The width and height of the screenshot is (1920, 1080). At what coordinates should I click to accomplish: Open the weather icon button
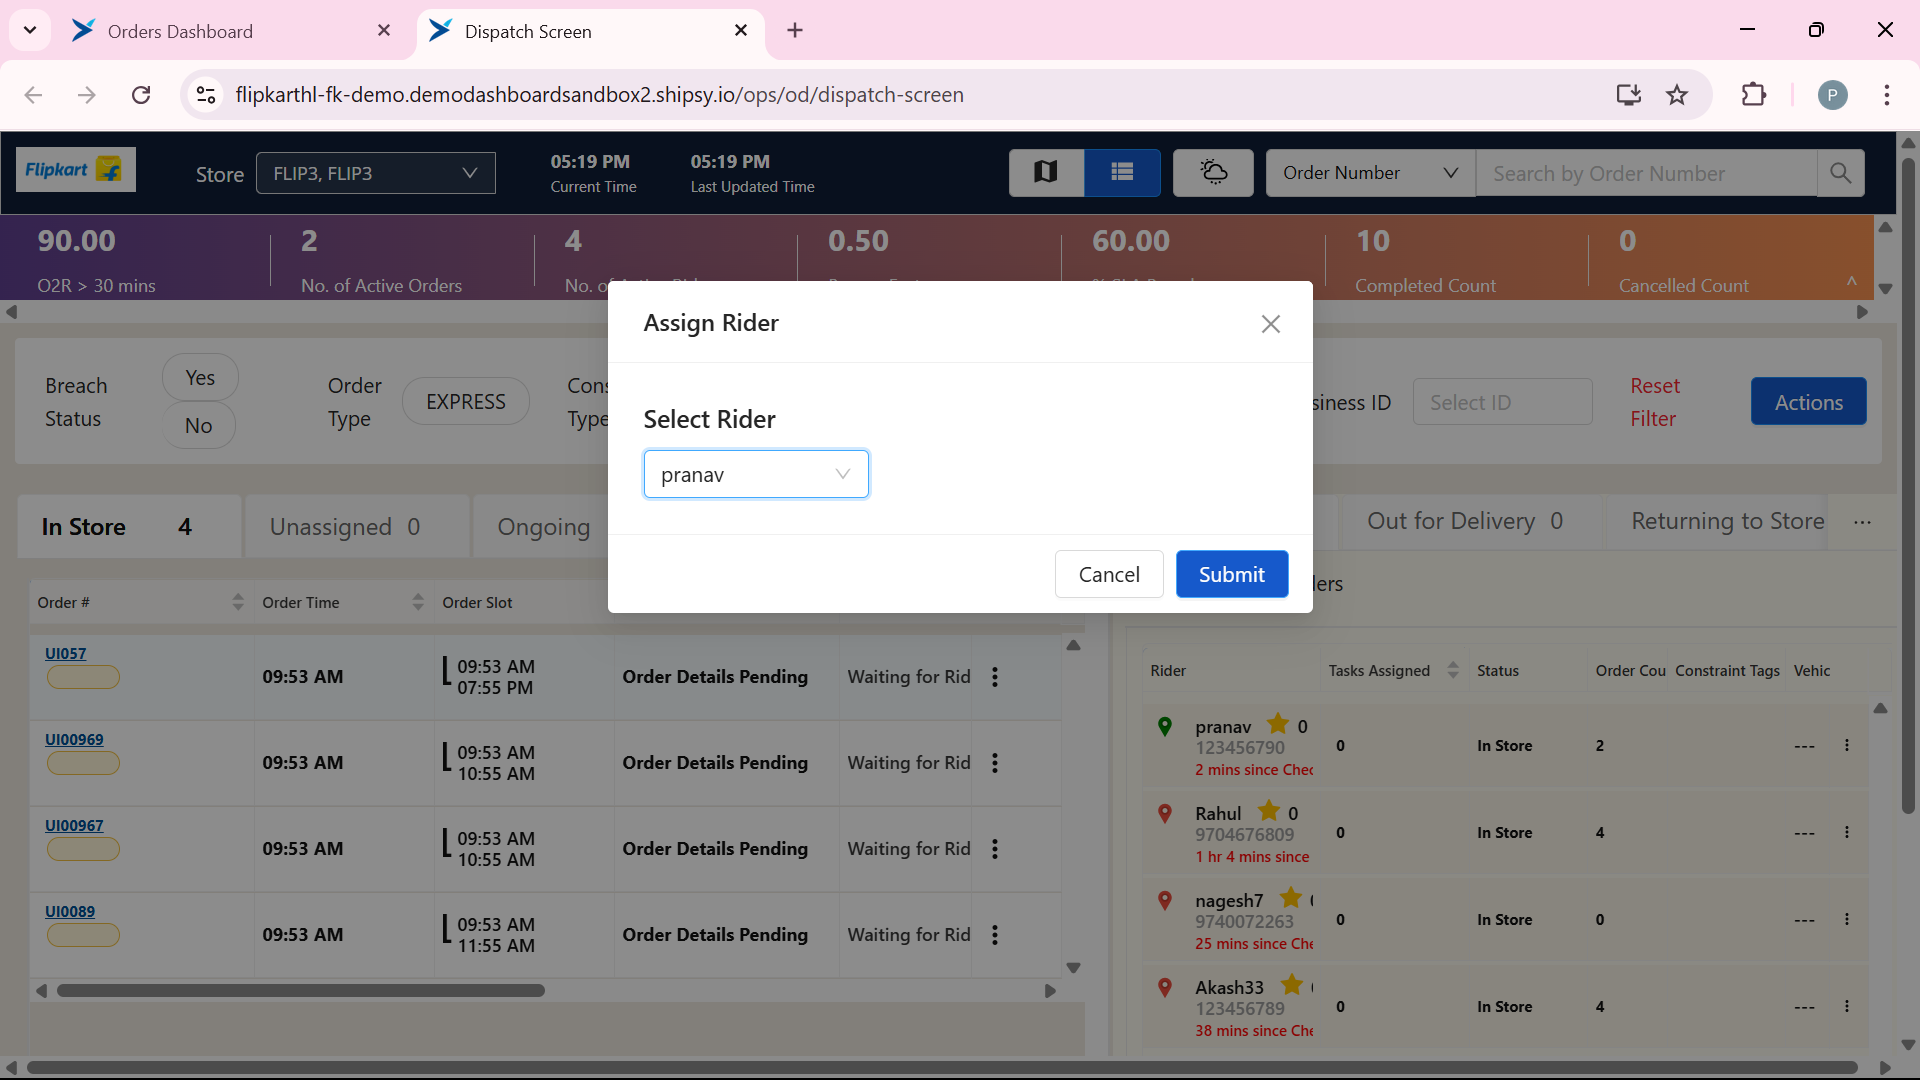pos(1213,173)
